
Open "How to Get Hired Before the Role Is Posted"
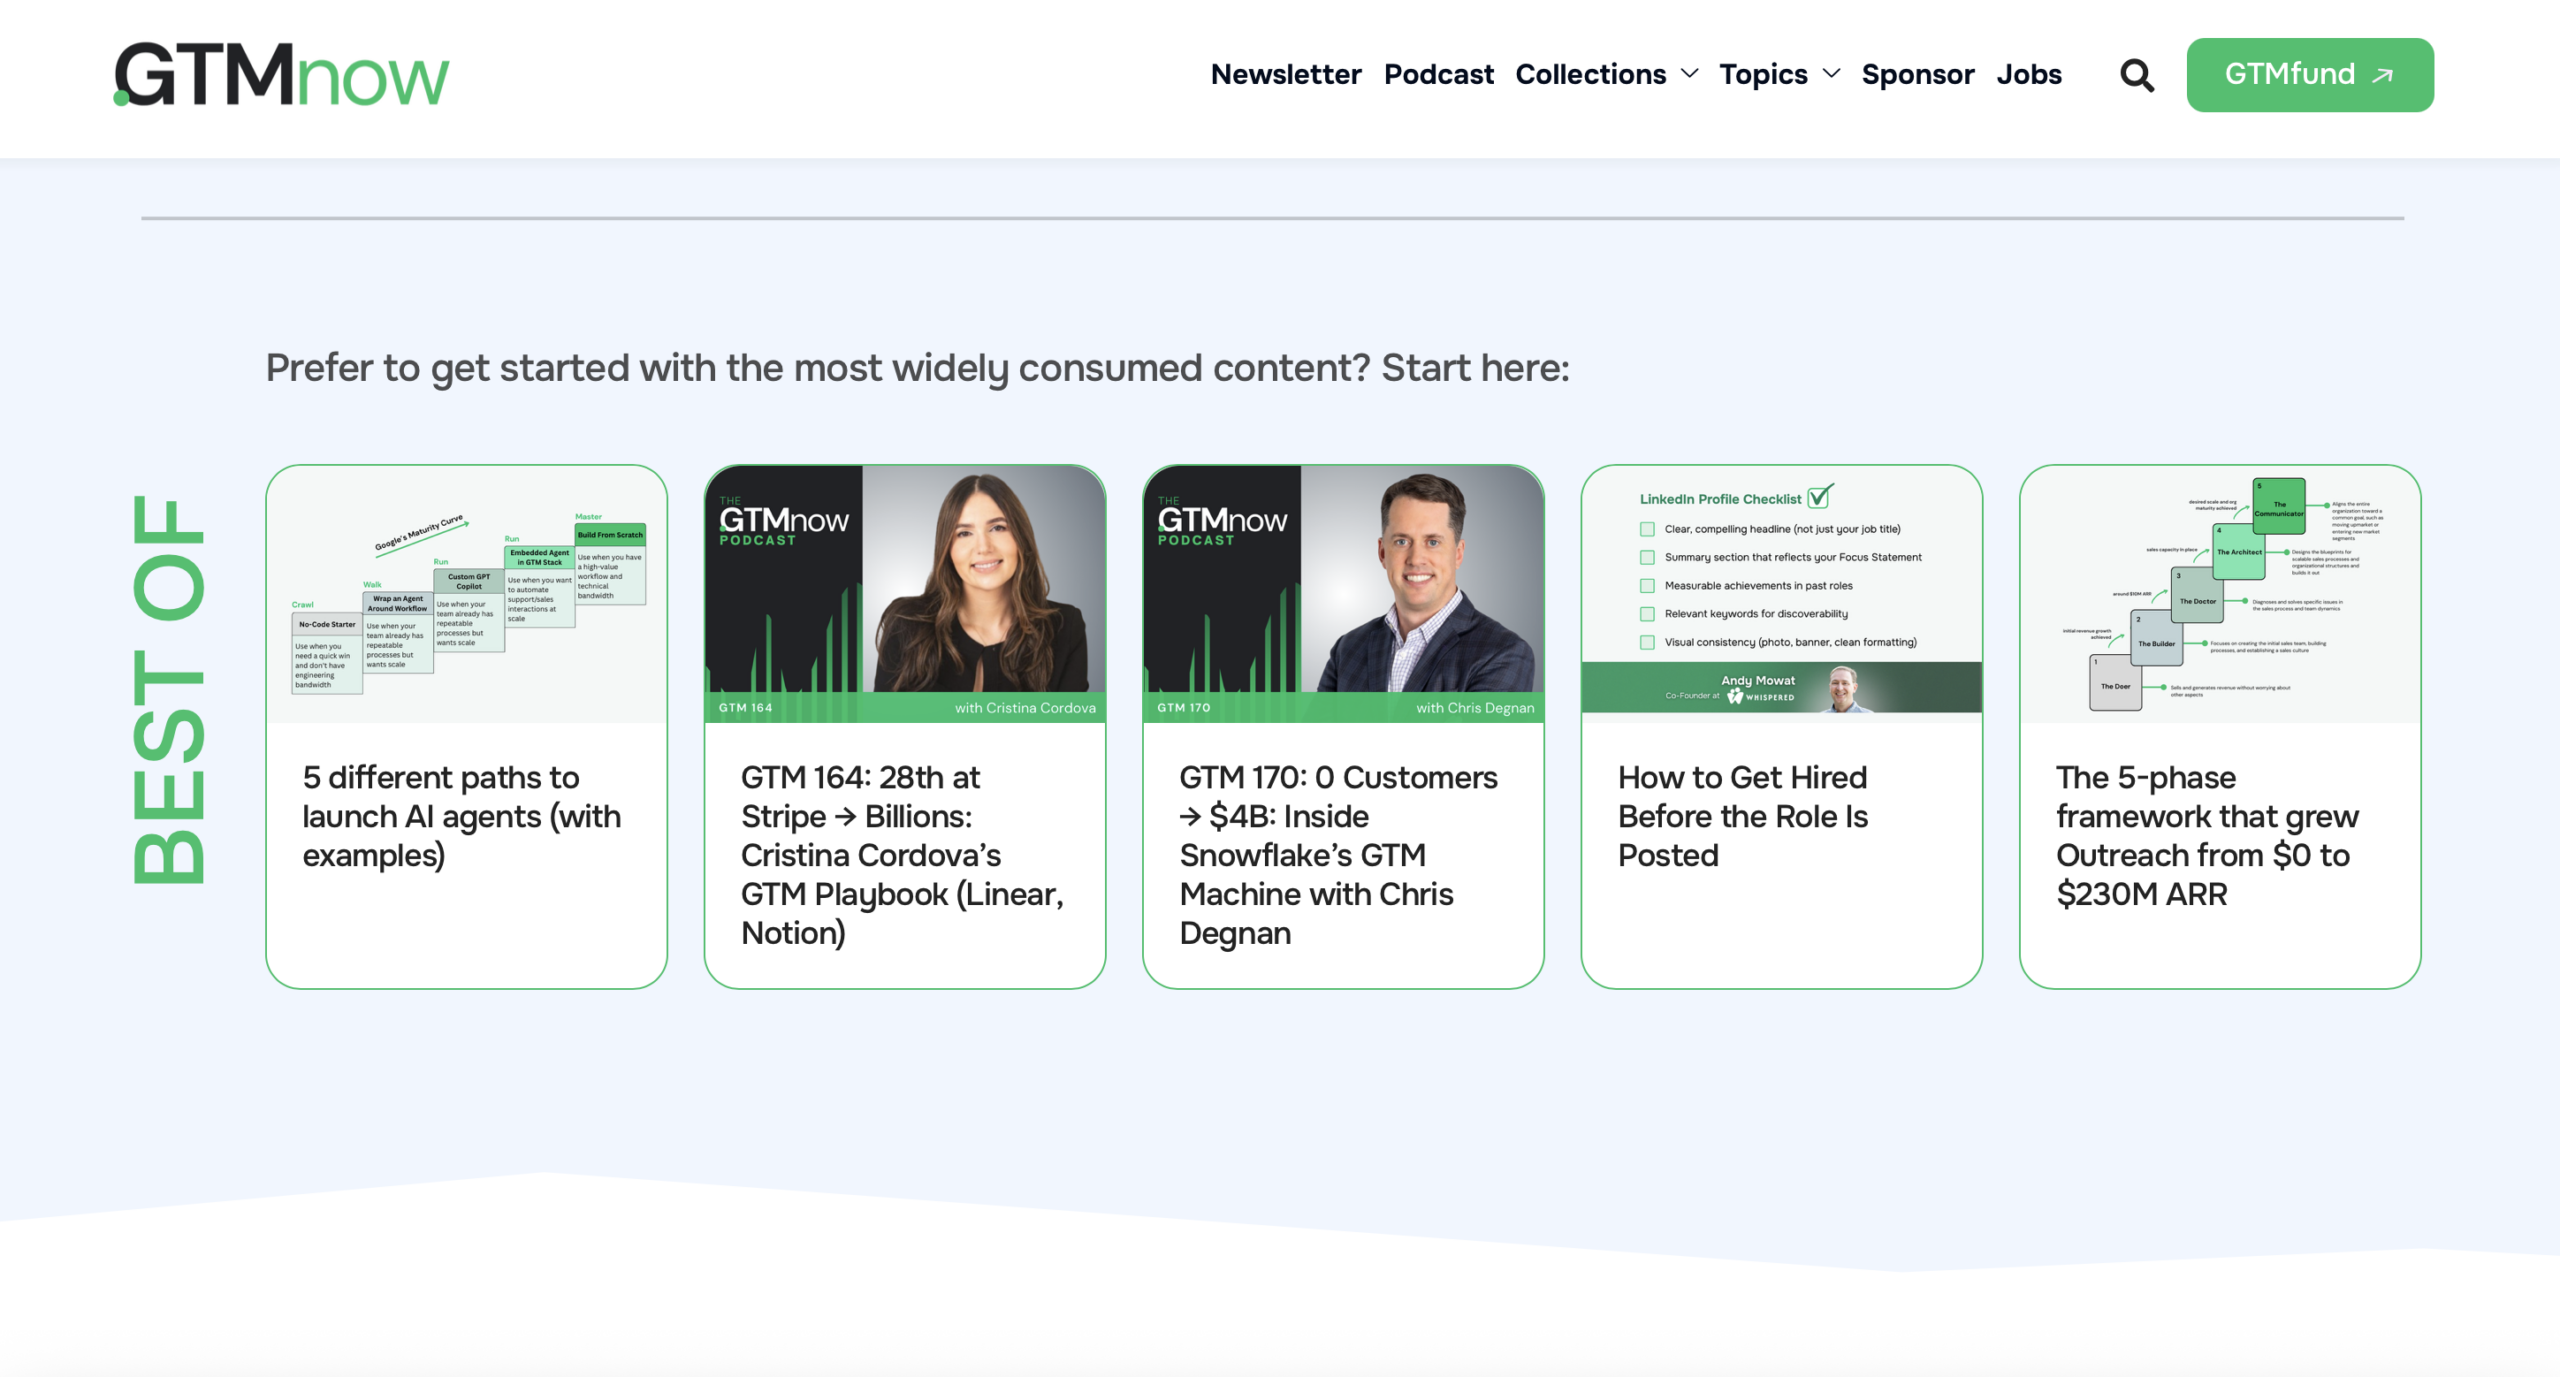coord(1742,816)
